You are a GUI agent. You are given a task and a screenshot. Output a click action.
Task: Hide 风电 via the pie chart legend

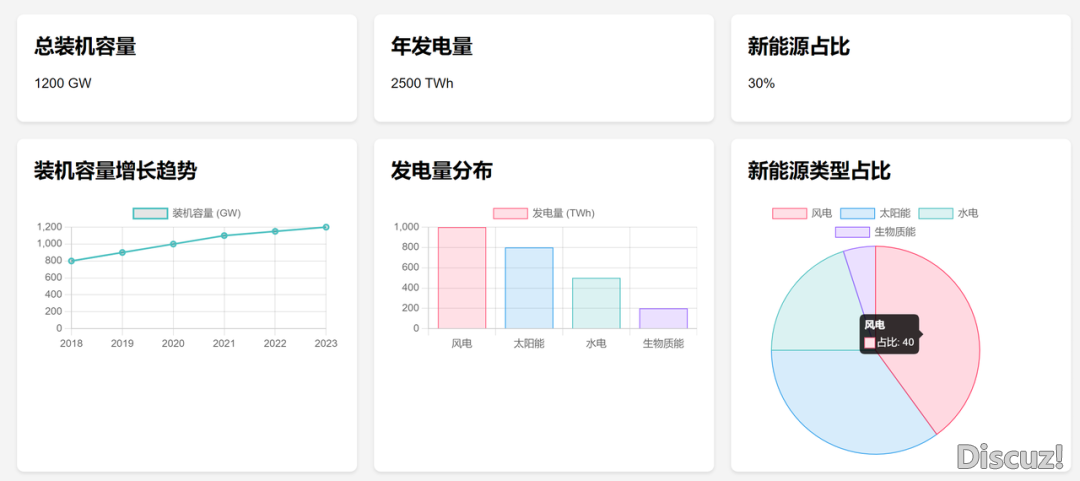coord(802,213)
